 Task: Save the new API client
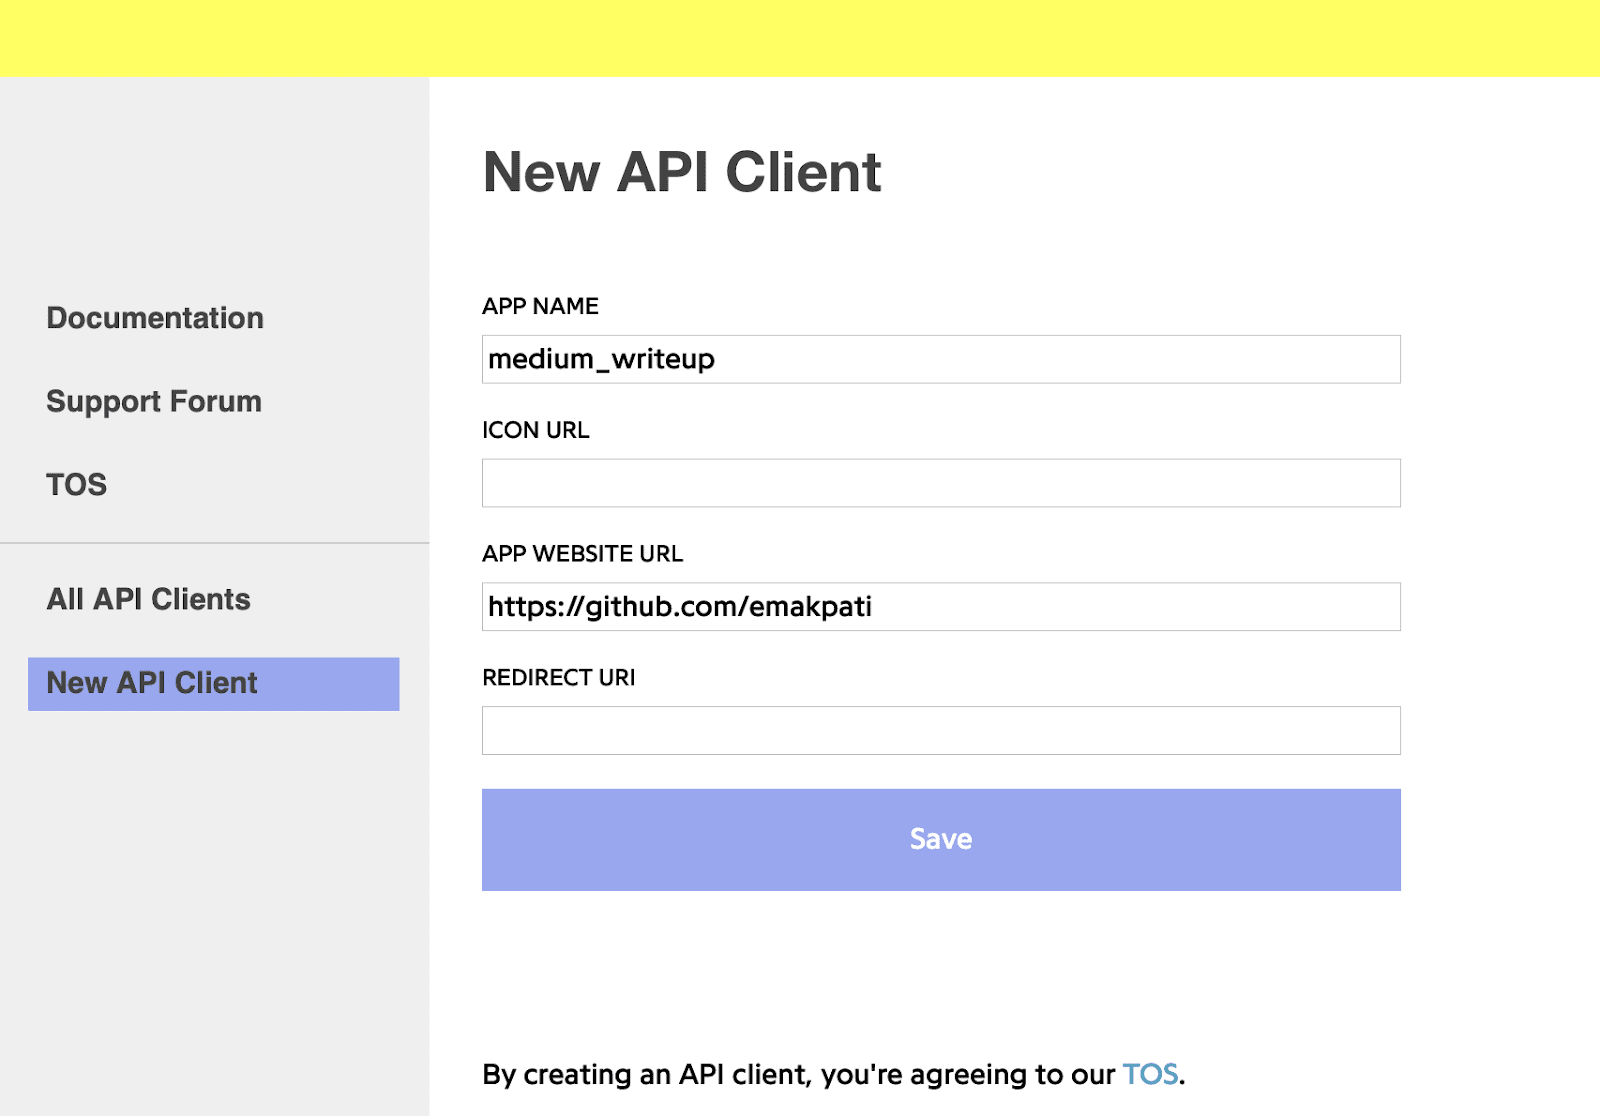pyautogui.click(x=941, y=840)
